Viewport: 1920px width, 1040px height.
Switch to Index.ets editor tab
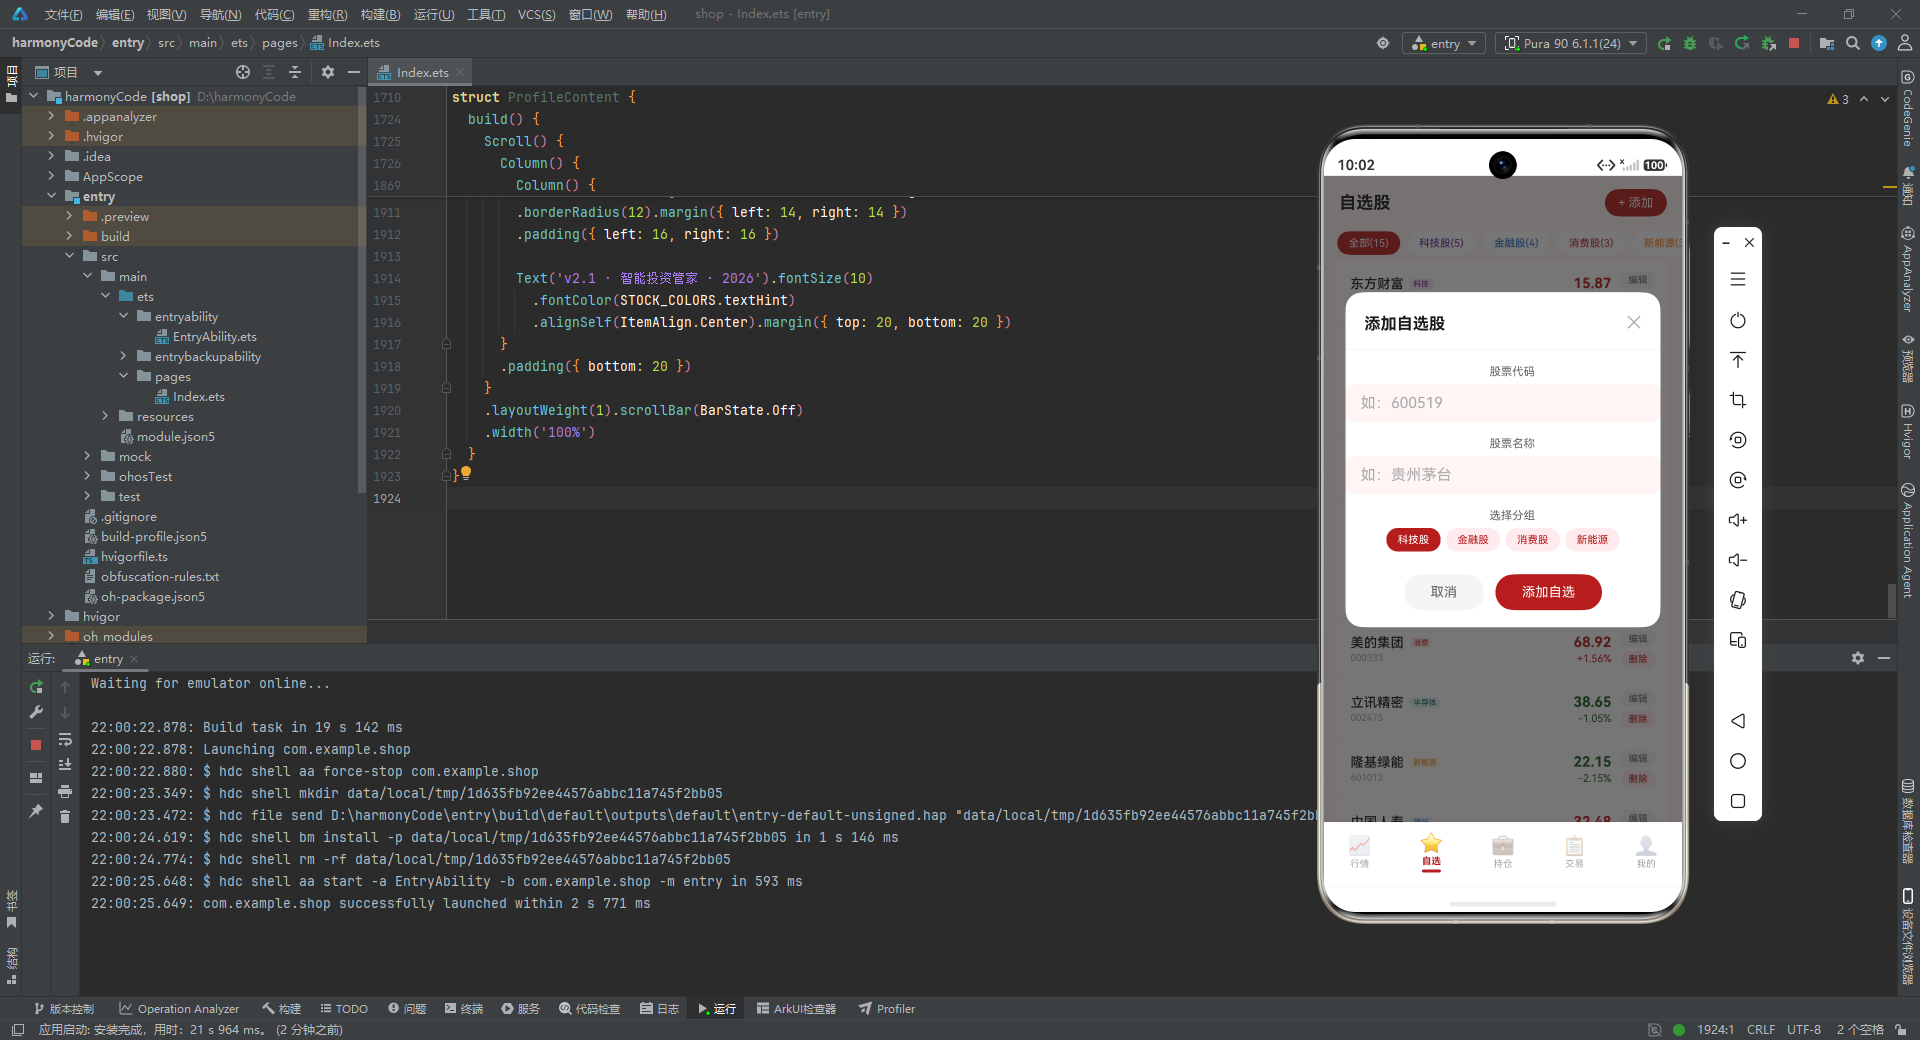click(420, 72)
